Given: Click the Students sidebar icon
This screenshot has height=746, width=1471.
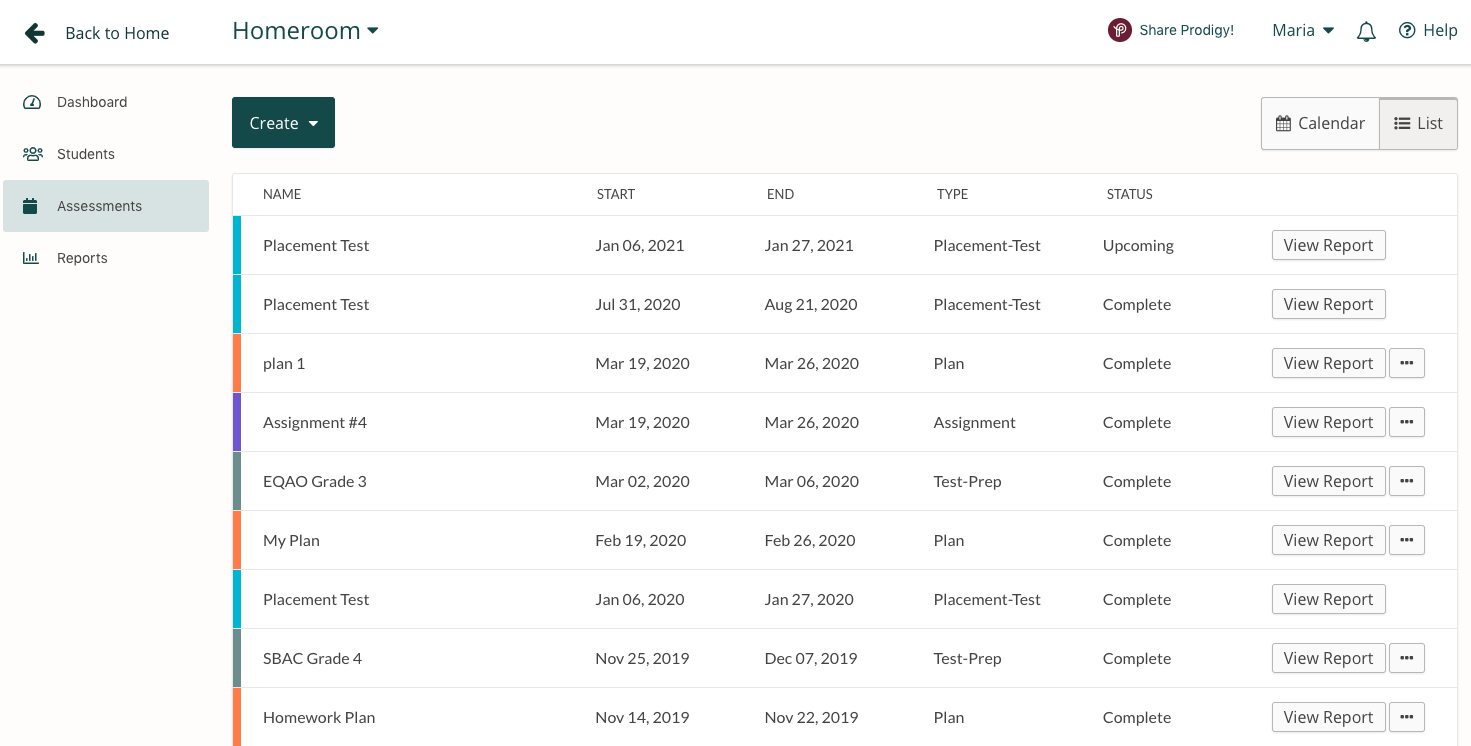Looking at the screenshot, I should pyautogui.click(x=32, y=153).
